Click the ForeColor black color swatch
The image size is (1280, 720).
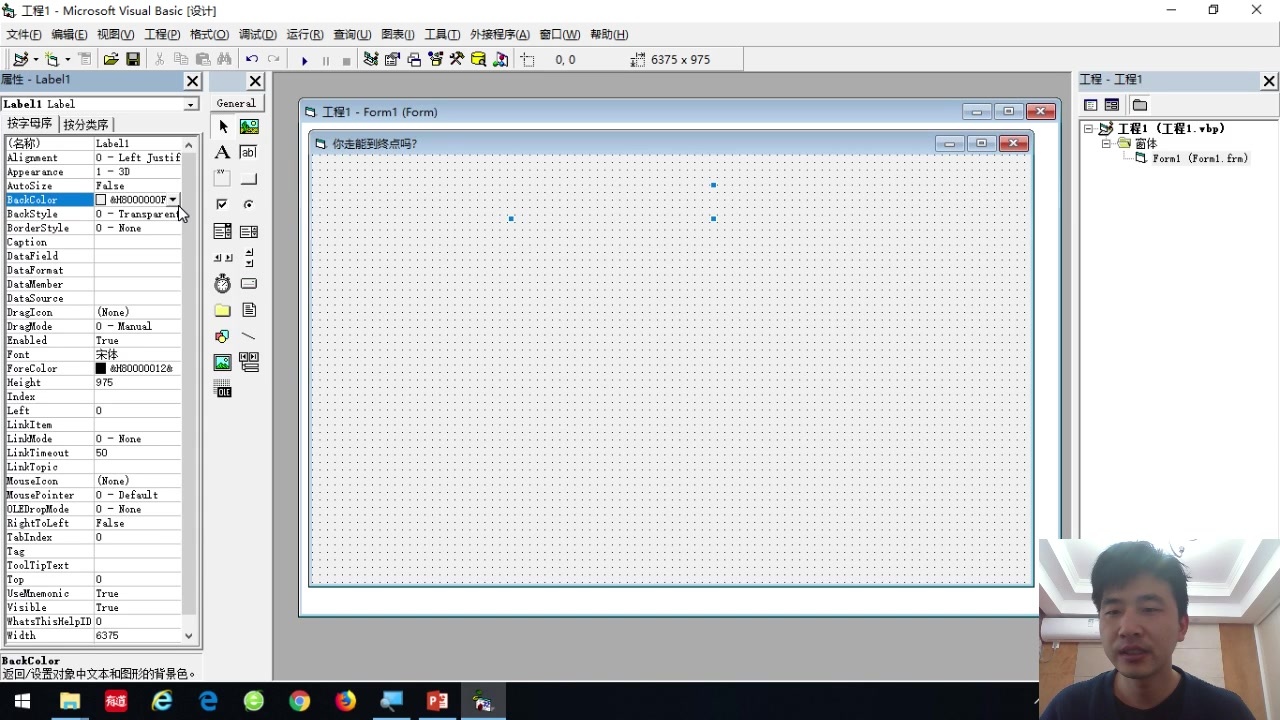click(101, 369)
